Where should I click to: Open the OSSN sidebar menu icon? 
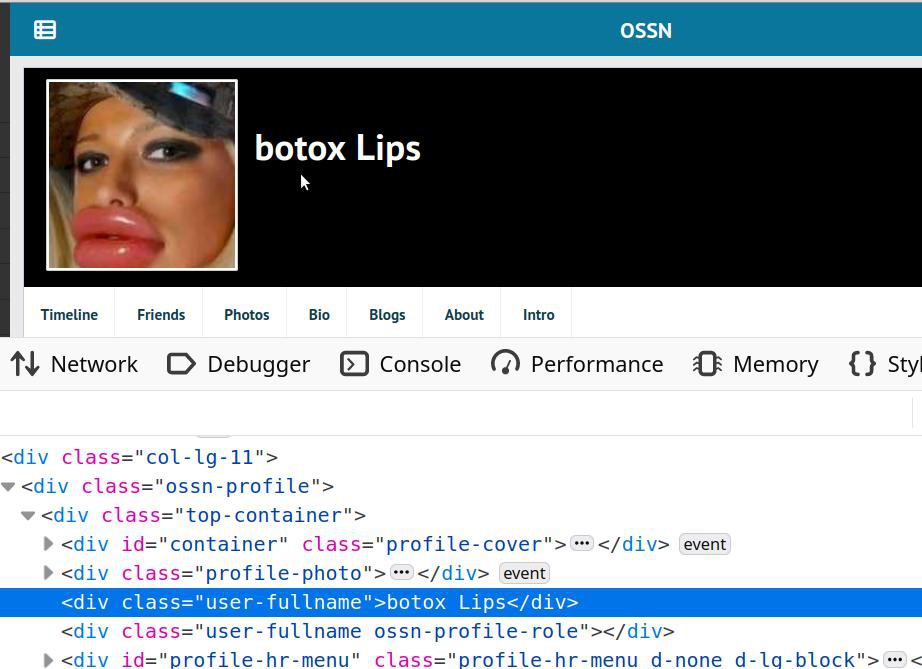45,30
